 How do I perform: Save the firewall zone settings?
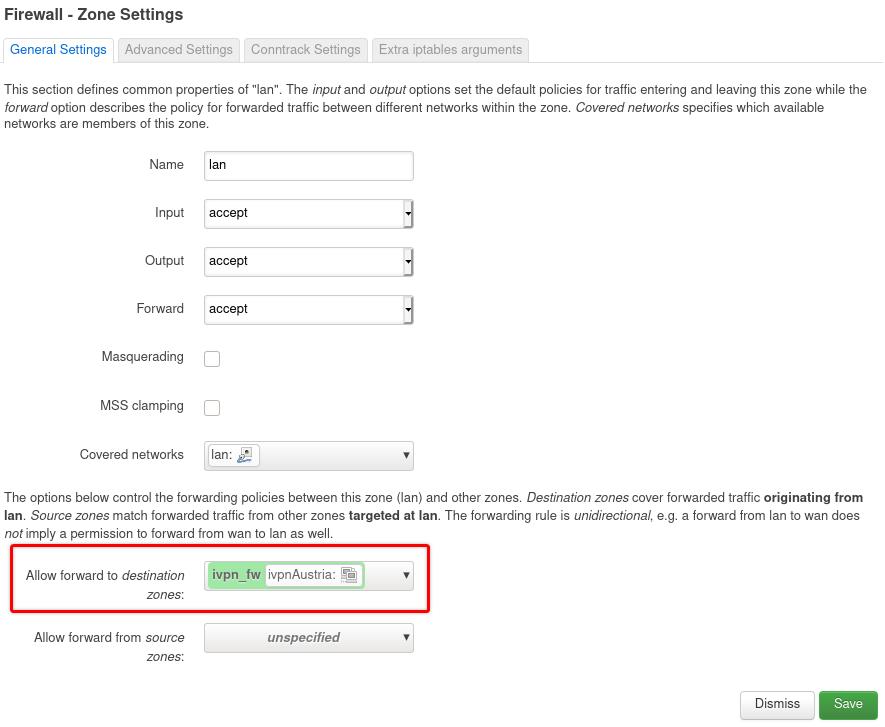click(x=848, y=704)
